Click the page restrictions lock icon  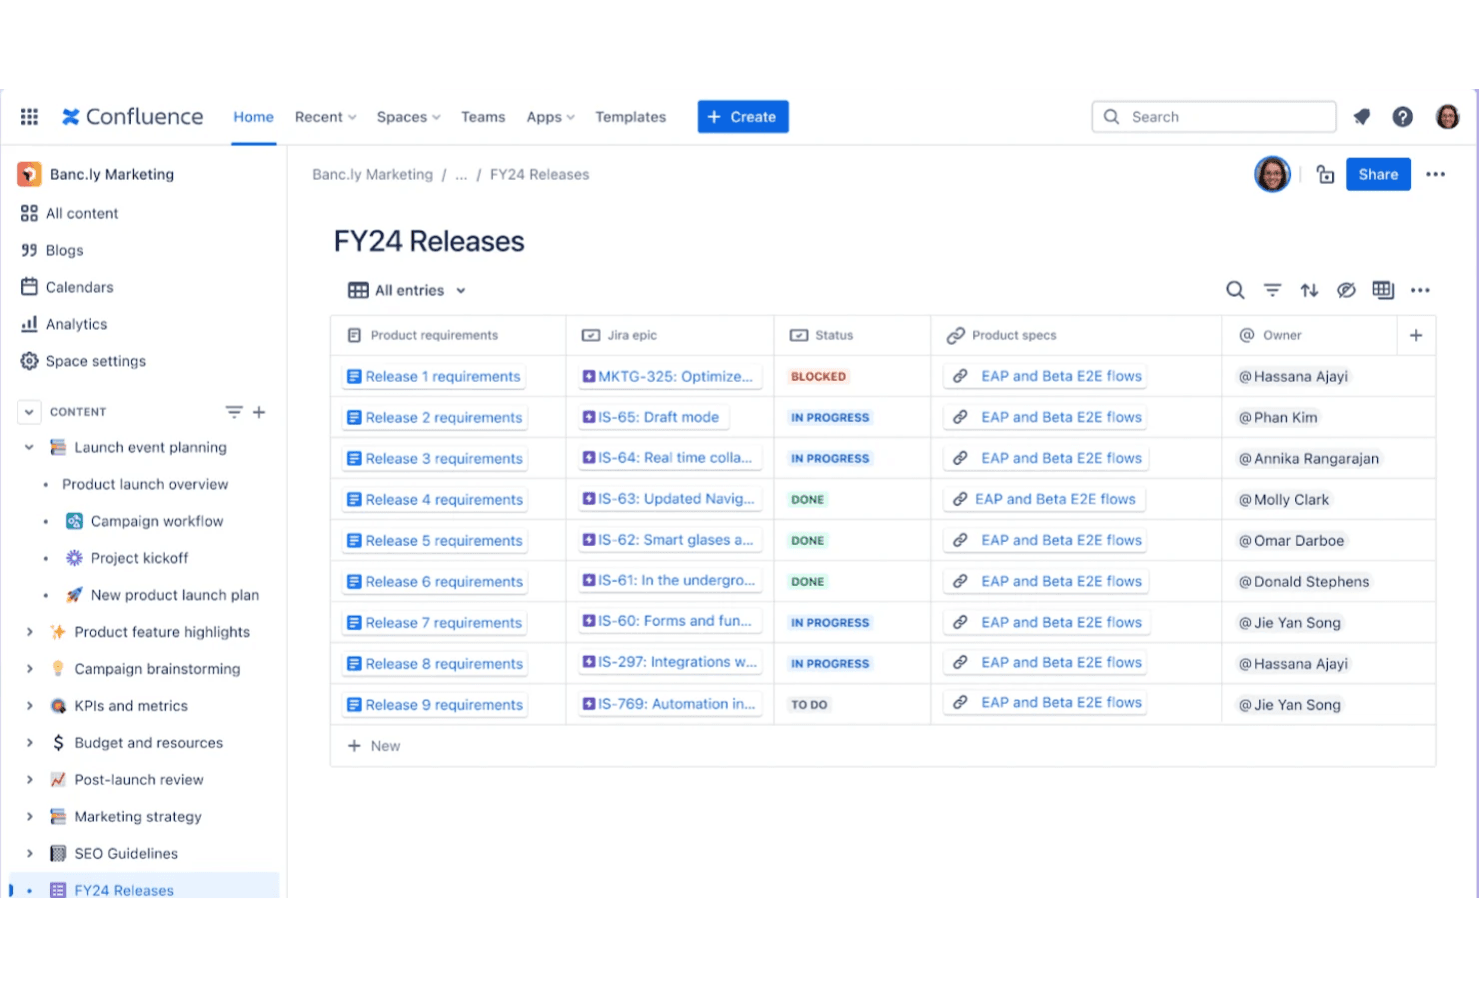pos(1325,174)
